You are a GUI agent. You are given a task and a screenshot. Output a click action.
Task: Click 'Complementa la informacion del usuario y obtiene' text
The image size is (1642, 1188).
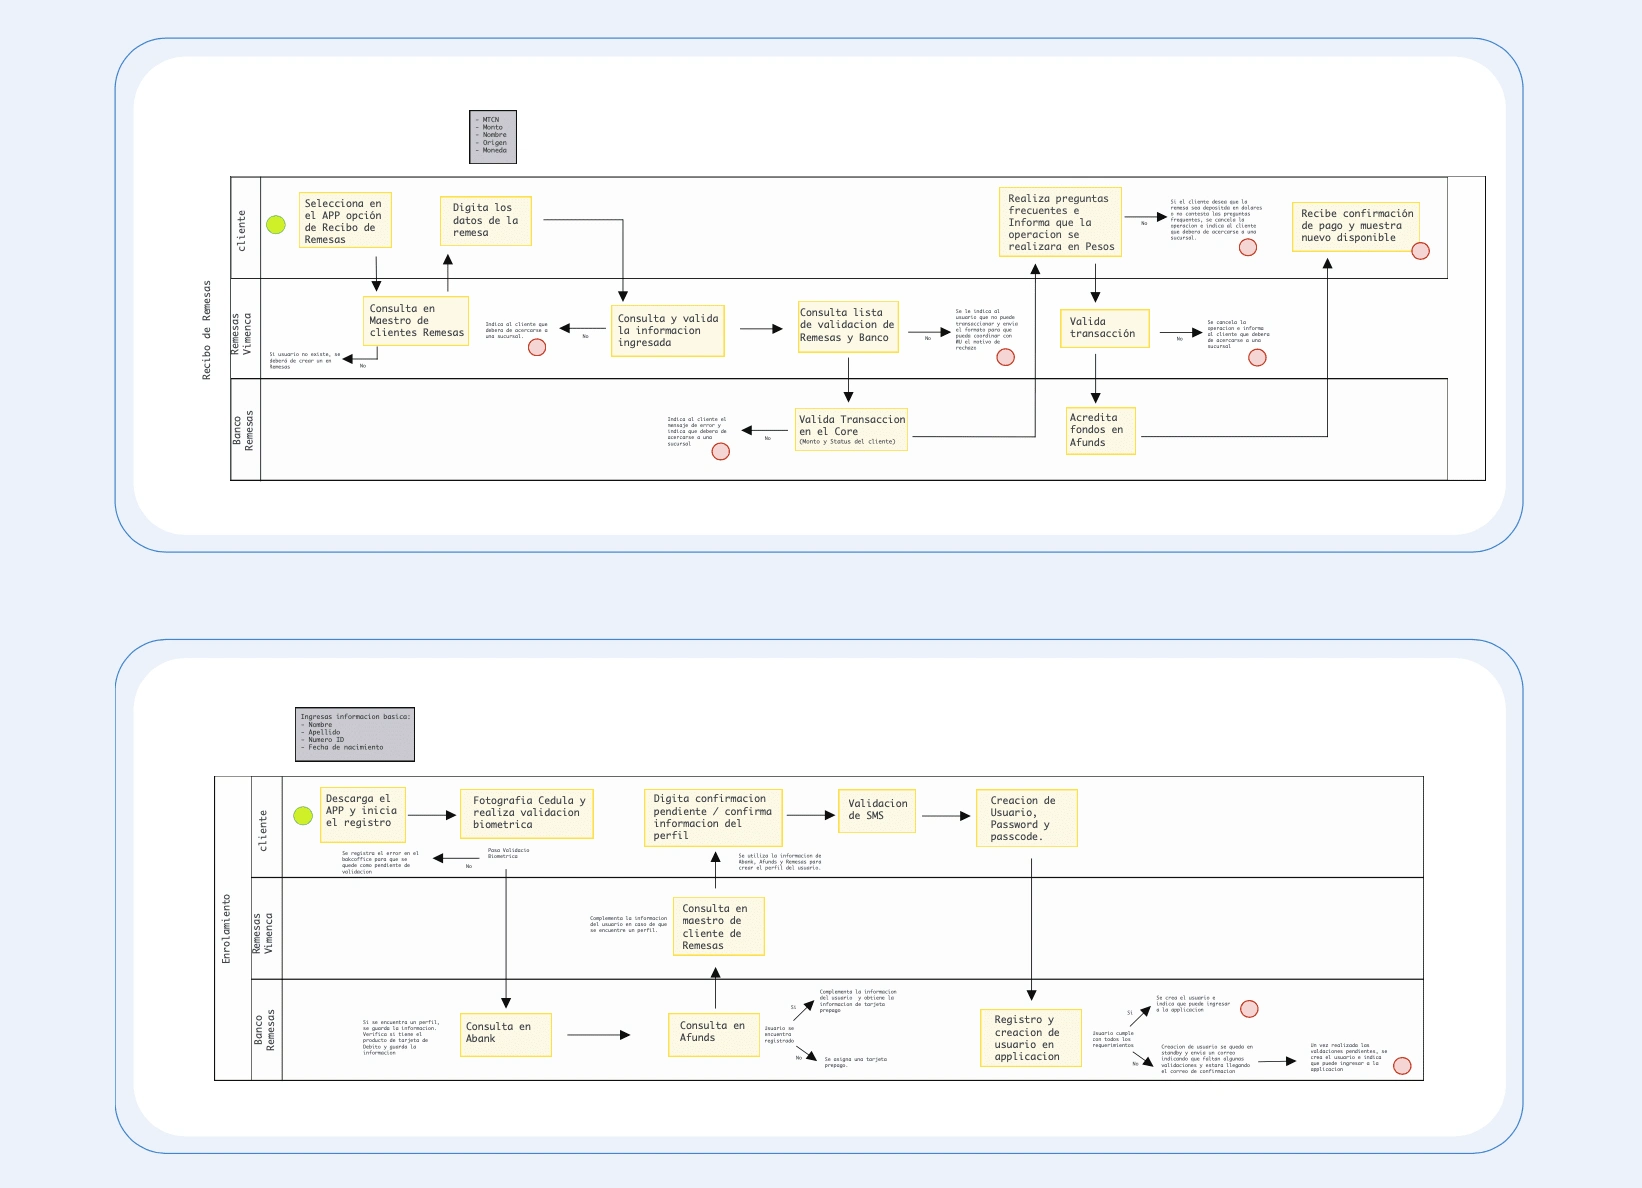click(x=858, y=1001)
